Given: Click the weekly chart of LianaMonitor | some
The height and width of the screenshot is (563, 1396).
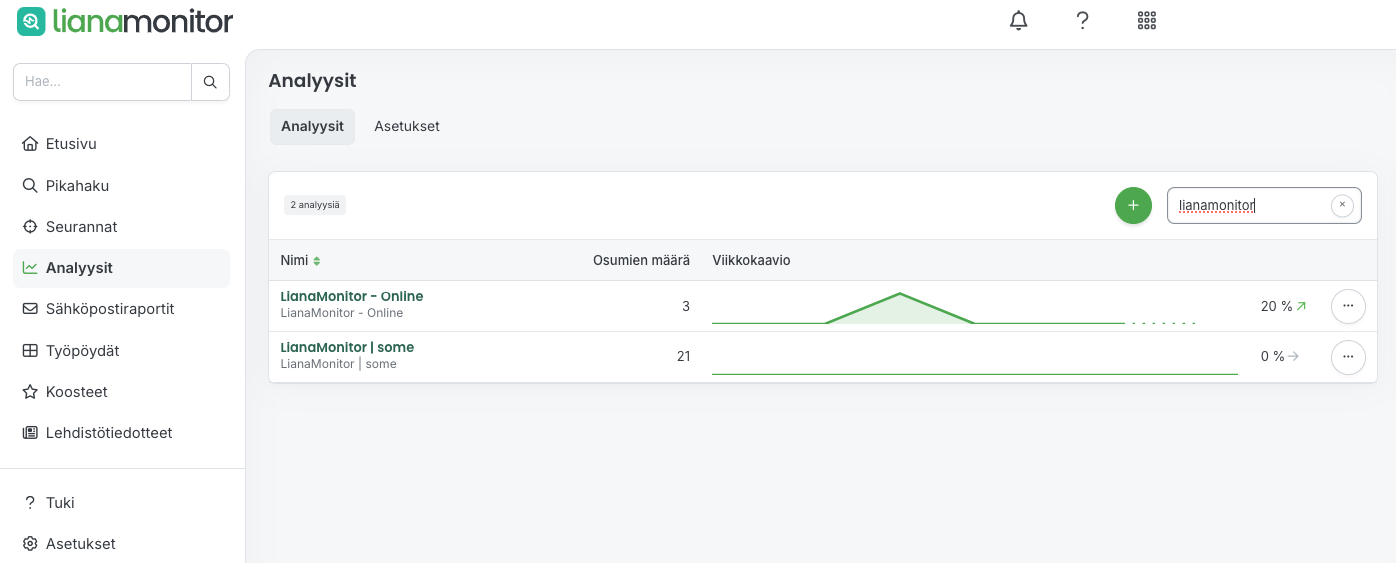Looking at the screenshot, I should pos(975,359).
